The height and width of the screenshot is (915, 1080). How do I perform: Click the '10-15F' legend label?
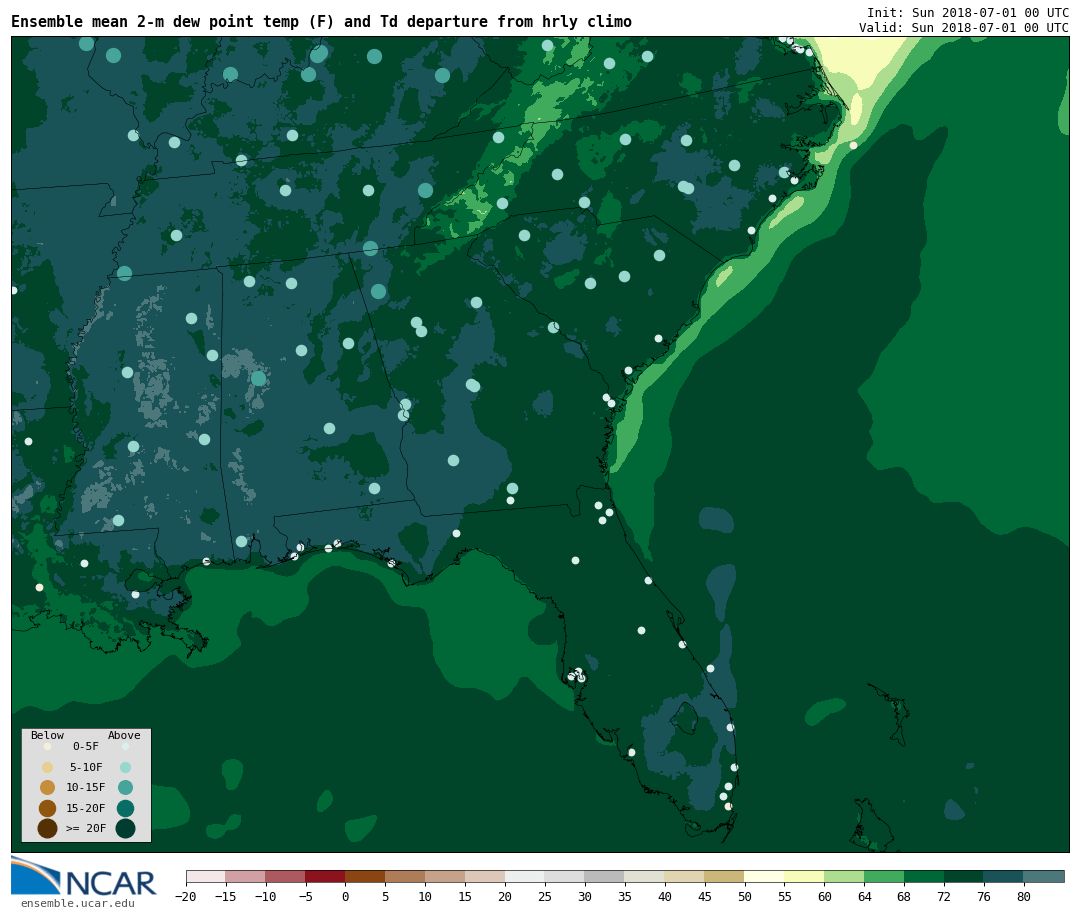[x=86, y=787]
